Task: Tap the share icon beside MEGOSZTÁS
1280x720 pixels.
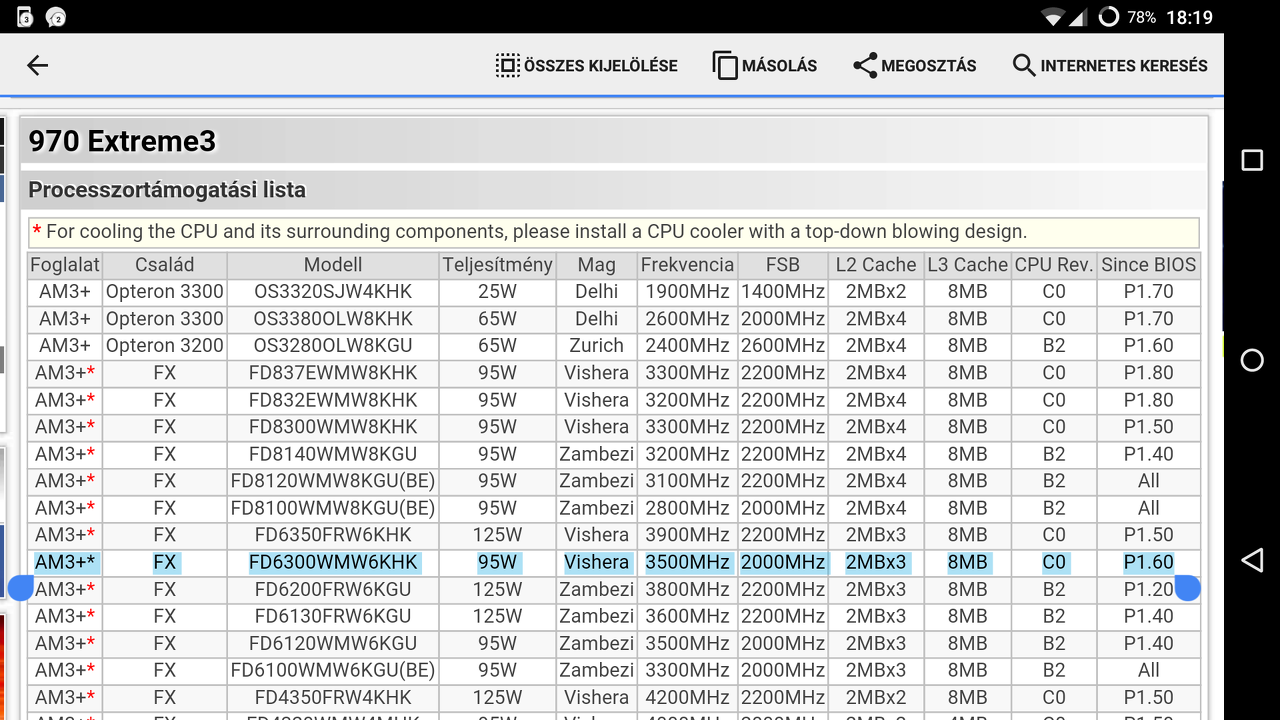Action: pos(865,66)
